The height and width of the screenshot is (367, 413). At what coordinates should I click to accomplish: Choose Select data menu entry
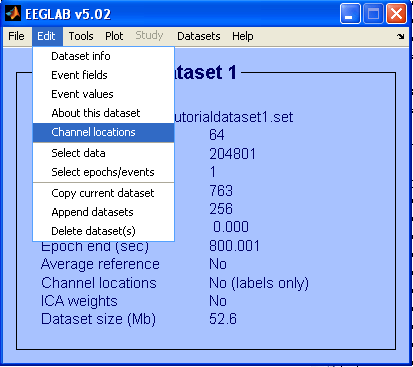(x=104, y=153)
